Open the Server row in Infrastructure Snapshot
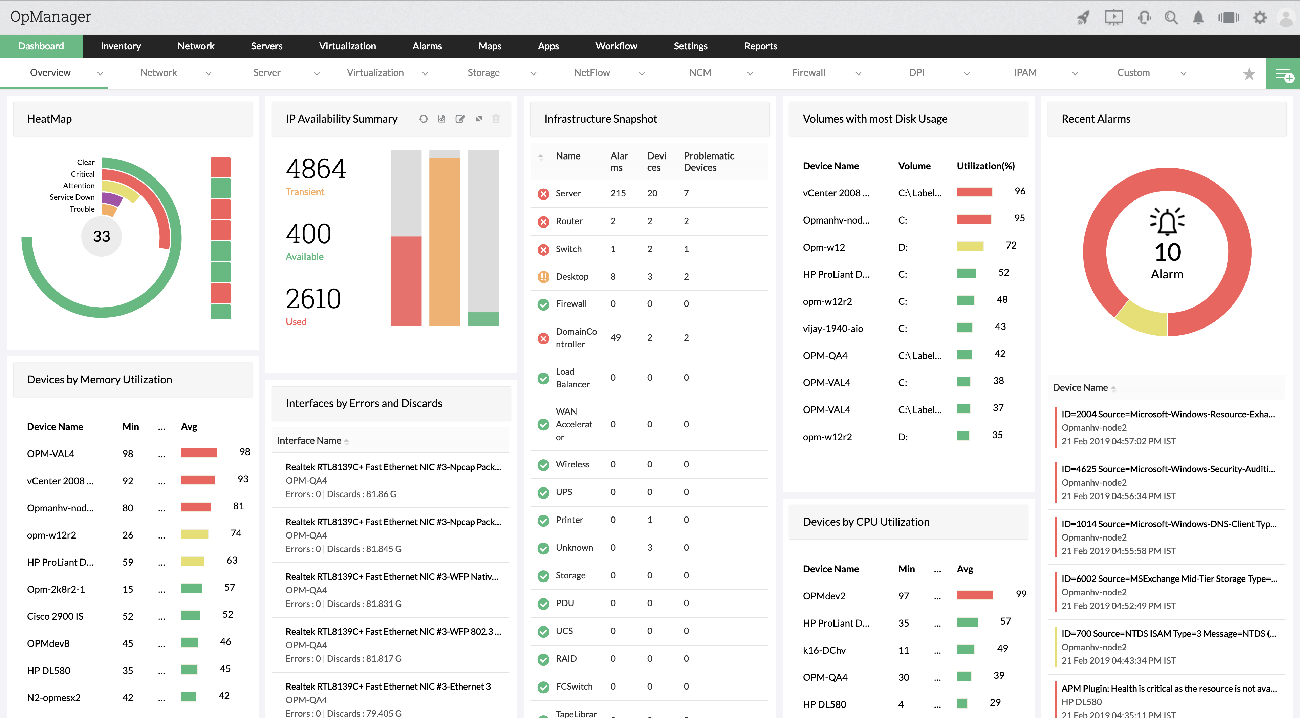The height and width of the screenshot is (718, 1300). [x=568, y=194]
